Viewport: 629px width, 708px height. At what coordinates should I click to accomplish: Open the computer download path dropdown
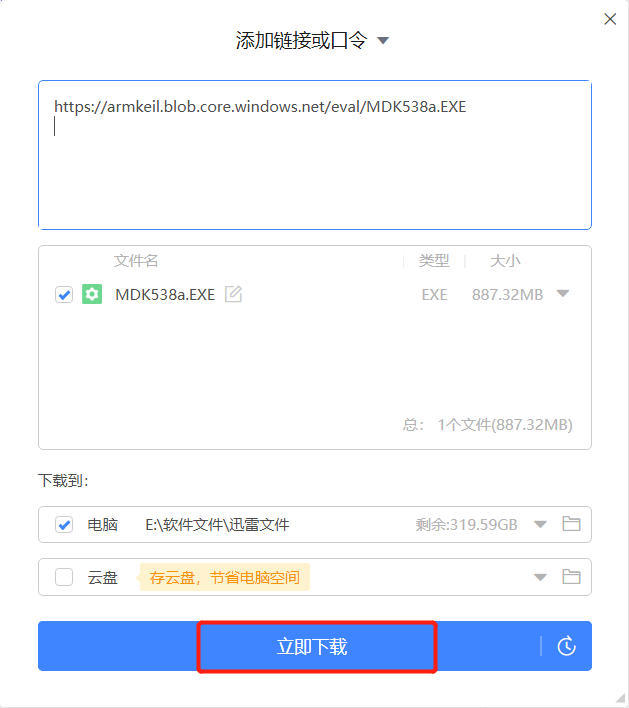click(x=540, y=524)
